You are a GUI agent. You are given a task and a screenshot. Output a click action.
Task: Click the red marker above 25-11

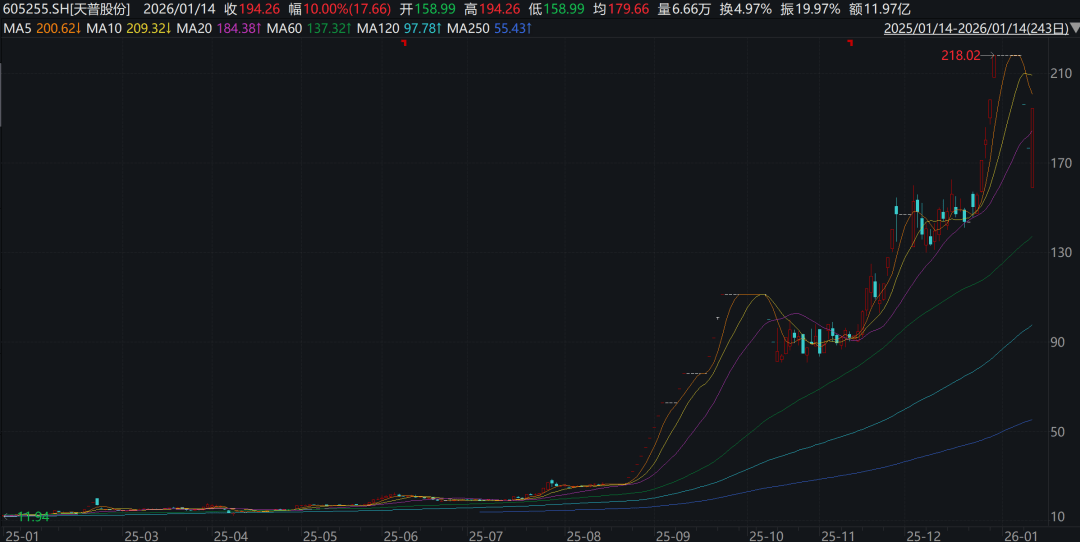(x=849, y=44)
